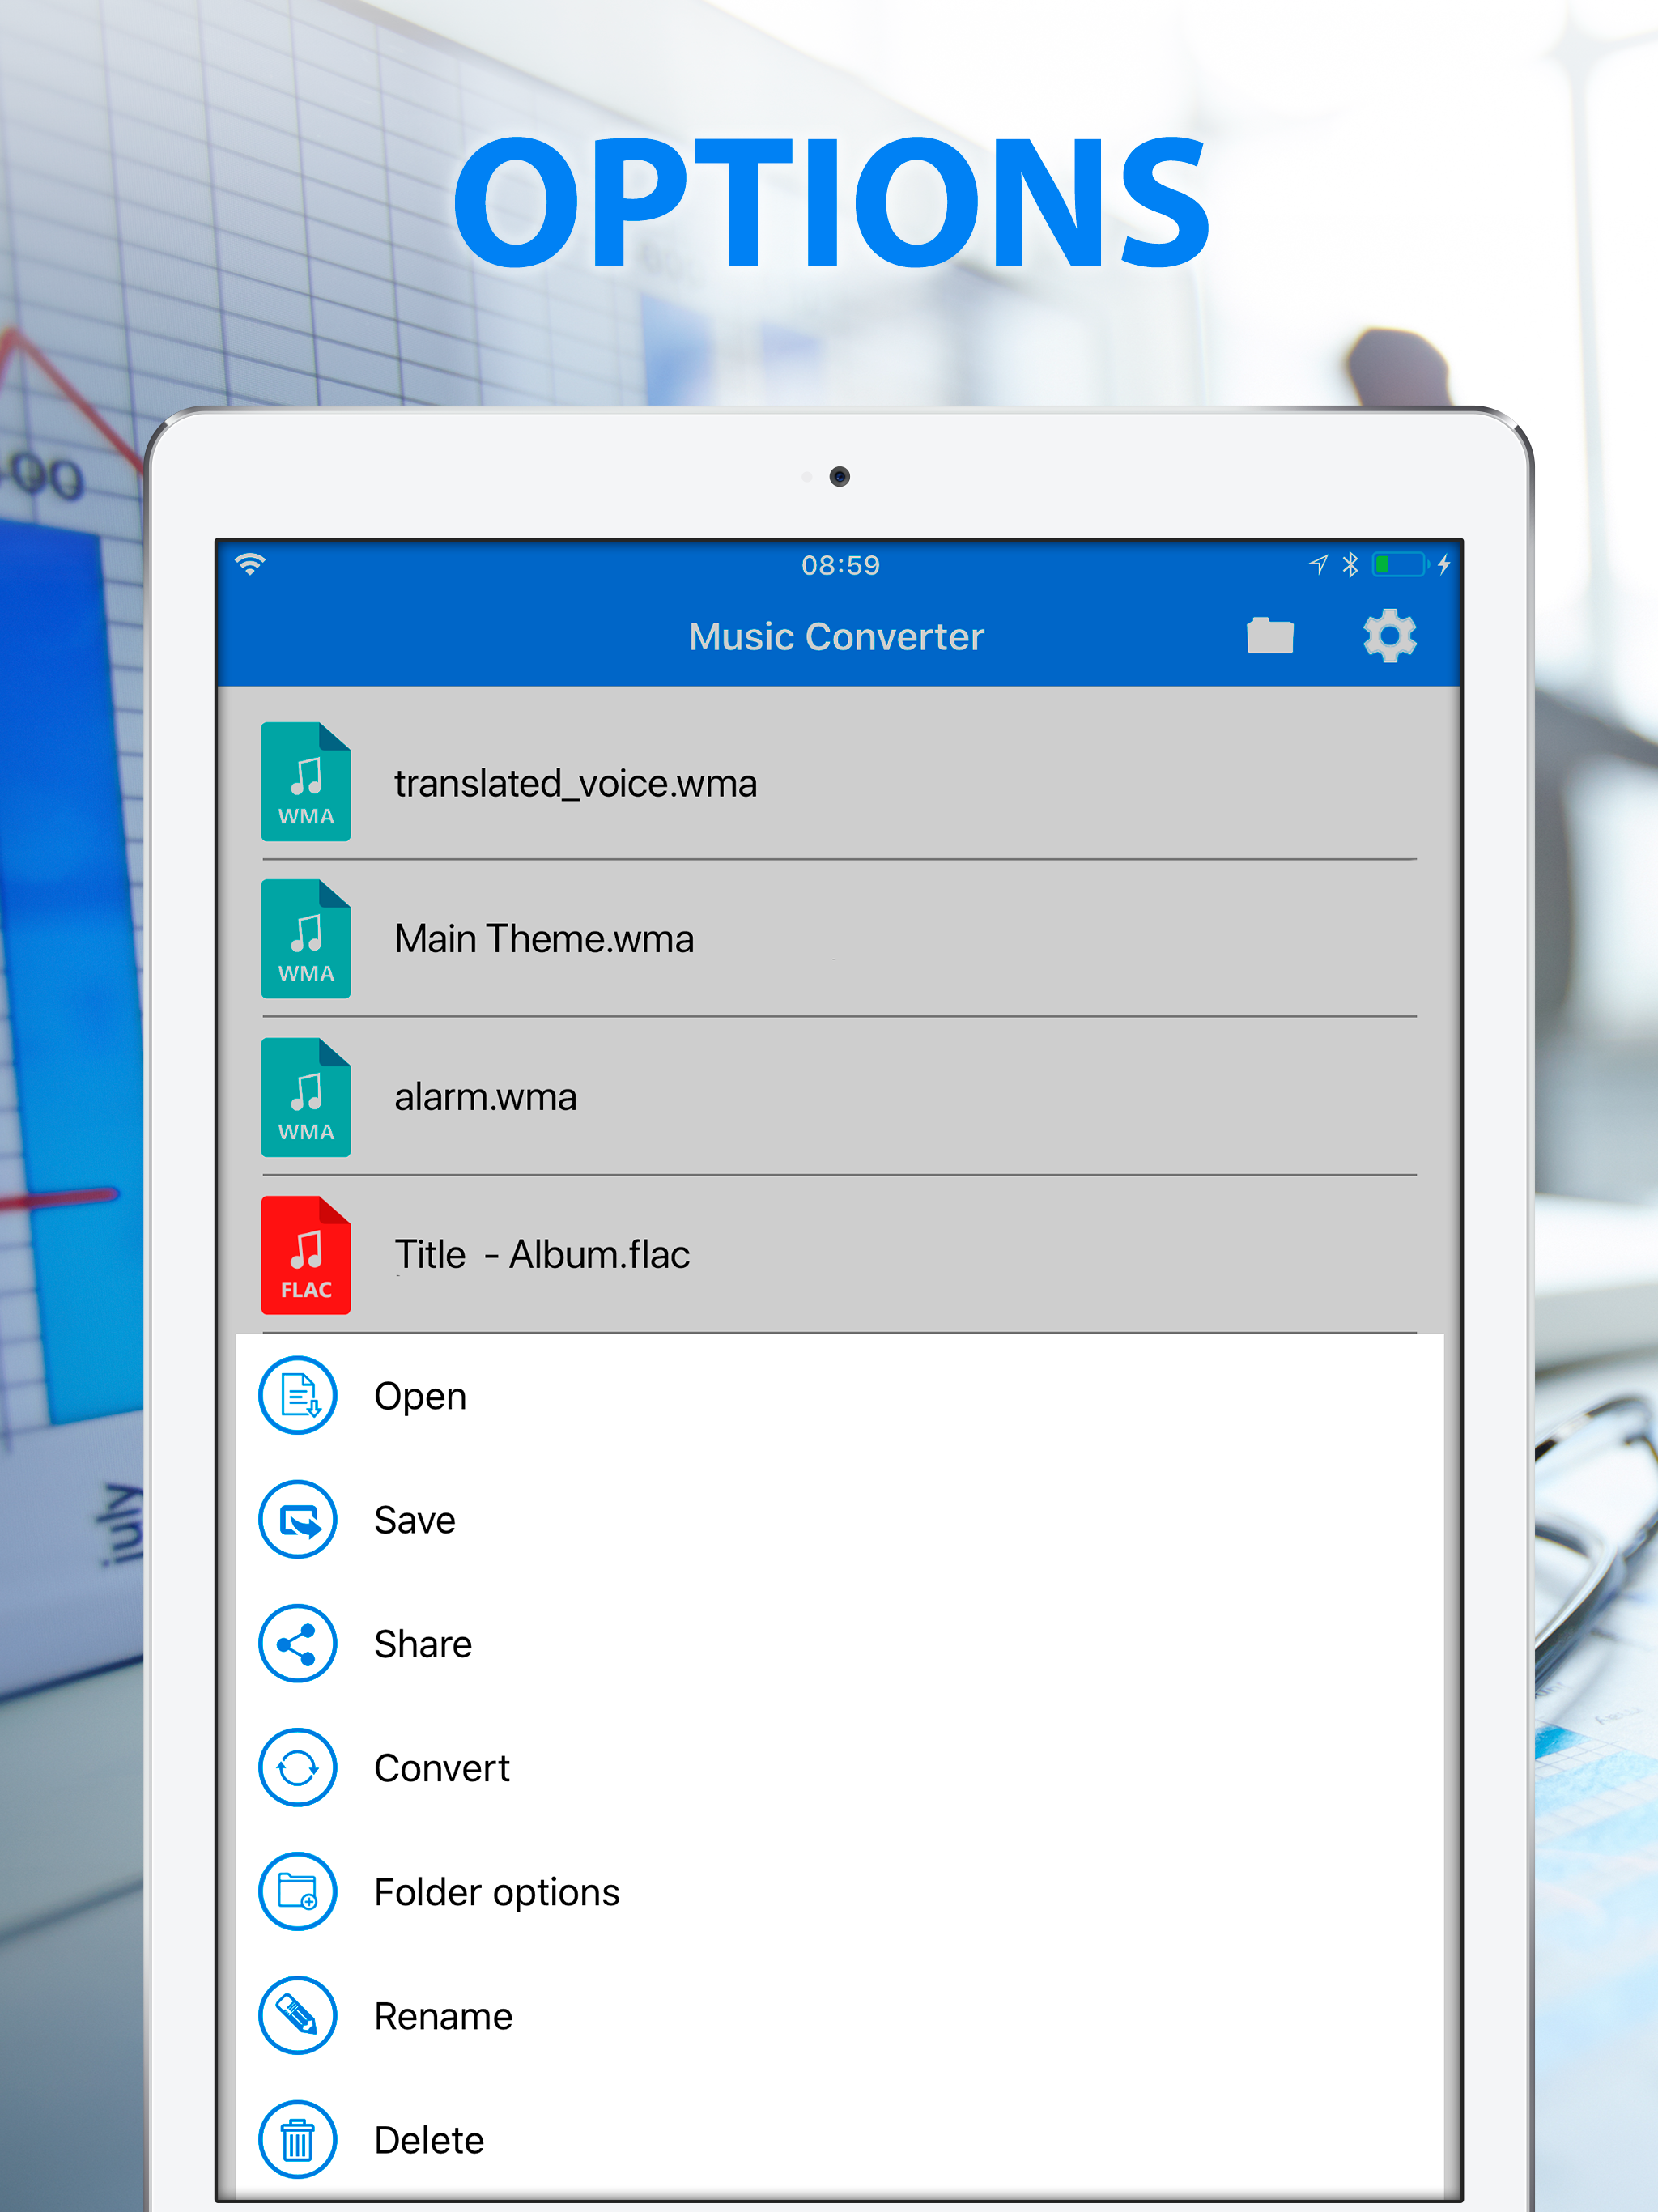Screen dimensions: 1658x2212
Task: Choose Convert from the options menu
Action: (x=441, y=1768)
